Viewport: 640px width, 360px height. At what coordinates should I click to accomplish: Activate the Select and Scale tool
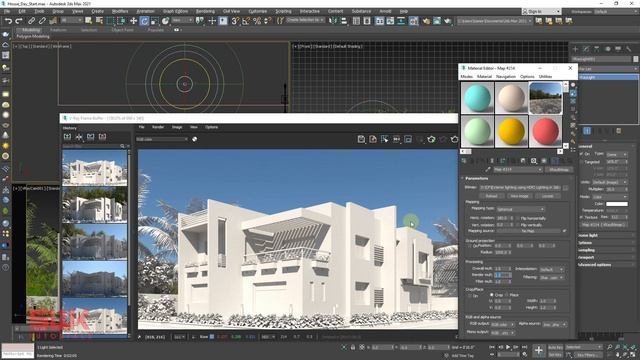click(x=155, y=21)
